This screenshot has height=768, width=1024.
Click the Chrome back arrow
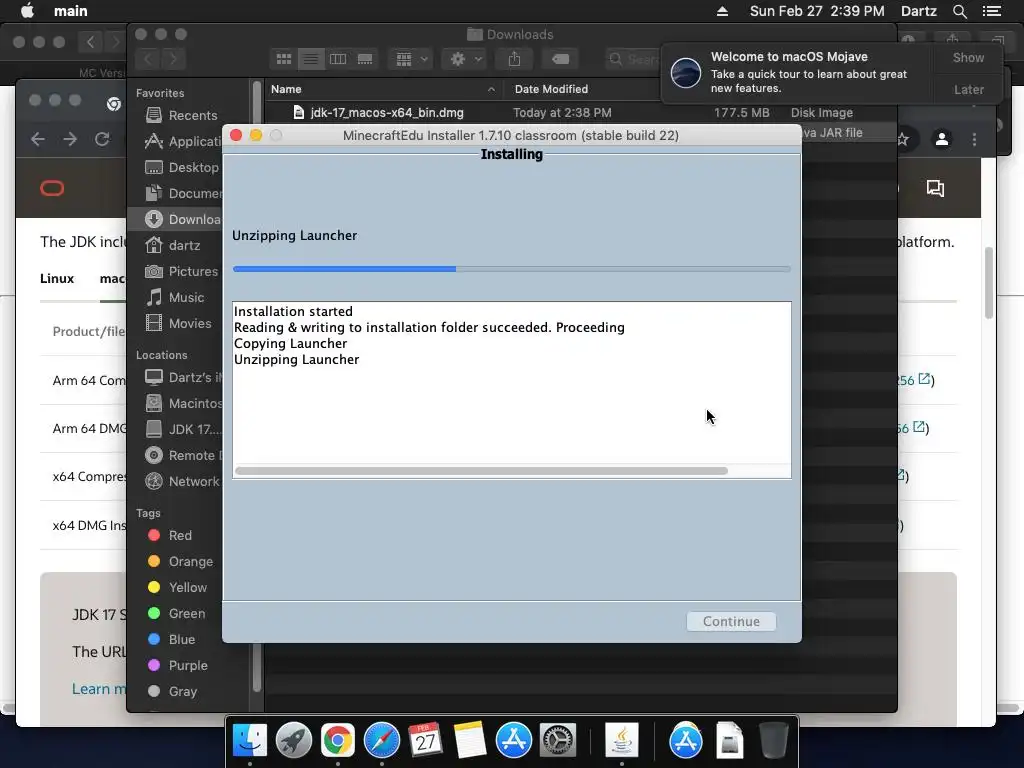(x=38, y=139)
